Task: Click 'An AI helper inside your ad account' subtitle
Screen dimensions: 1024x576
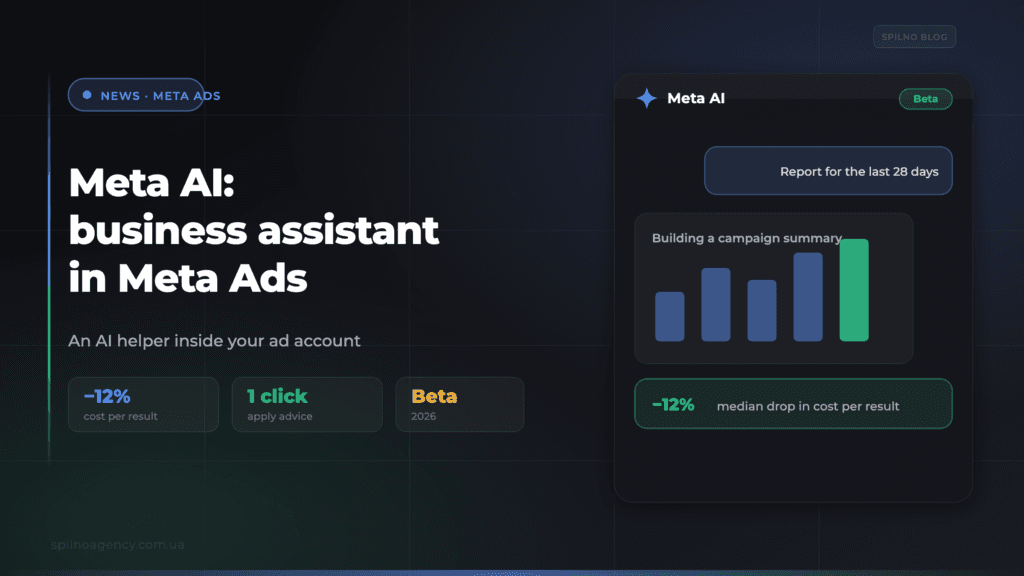Action: [214, 341]
